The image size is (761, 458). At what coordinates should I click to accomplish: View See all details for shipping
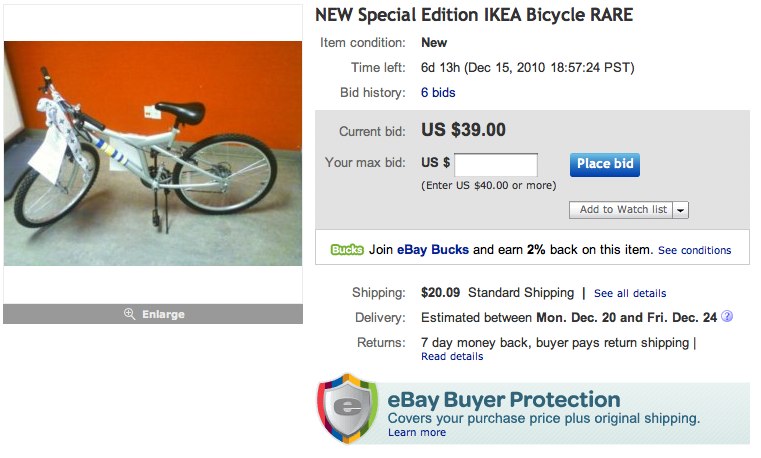pos(630,294)
